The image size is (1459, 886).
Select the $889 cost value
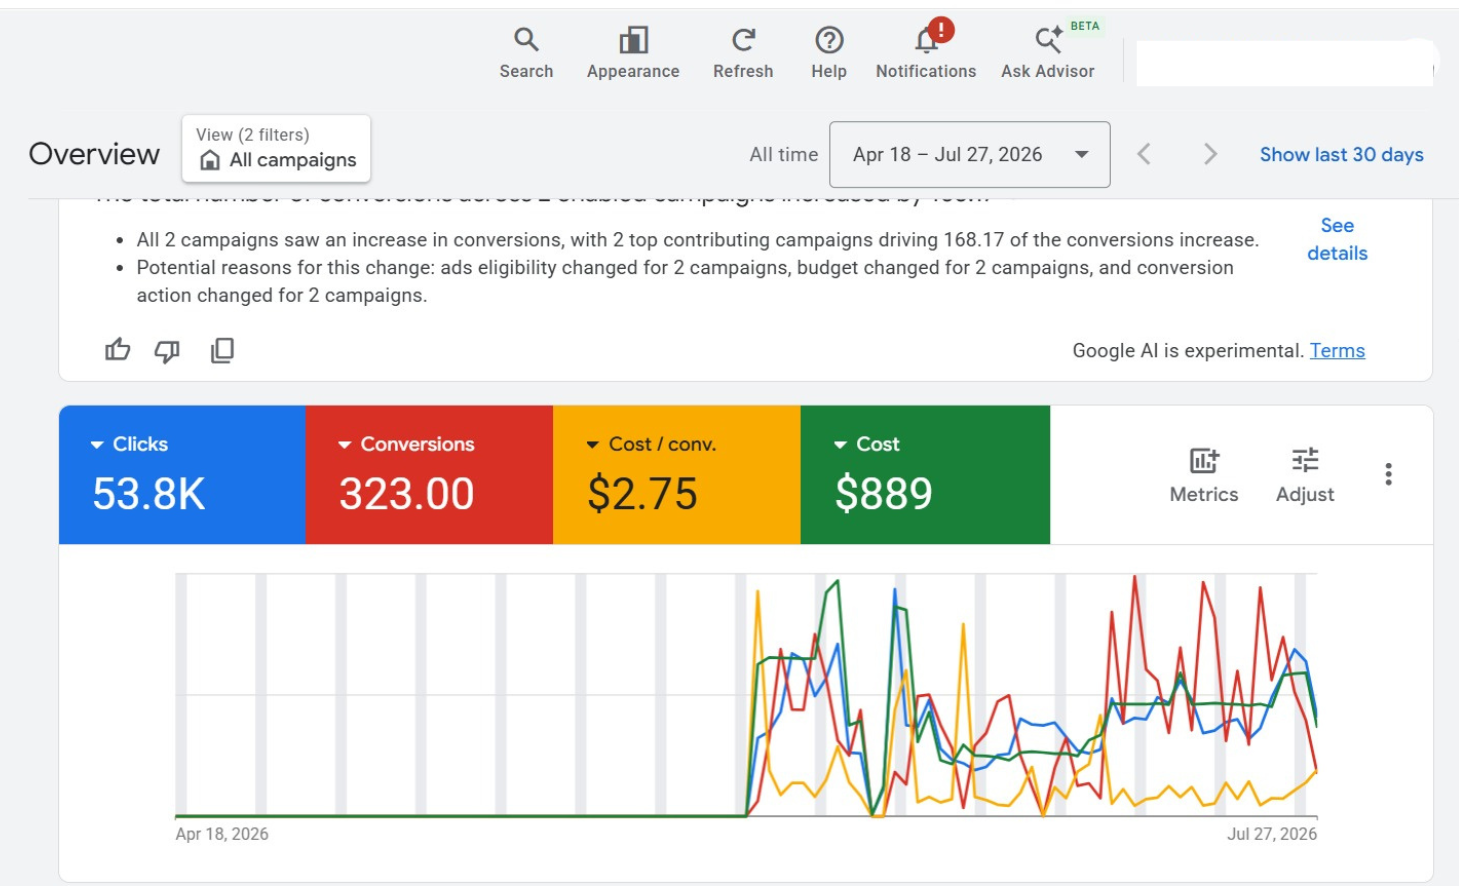click(884, 494)
